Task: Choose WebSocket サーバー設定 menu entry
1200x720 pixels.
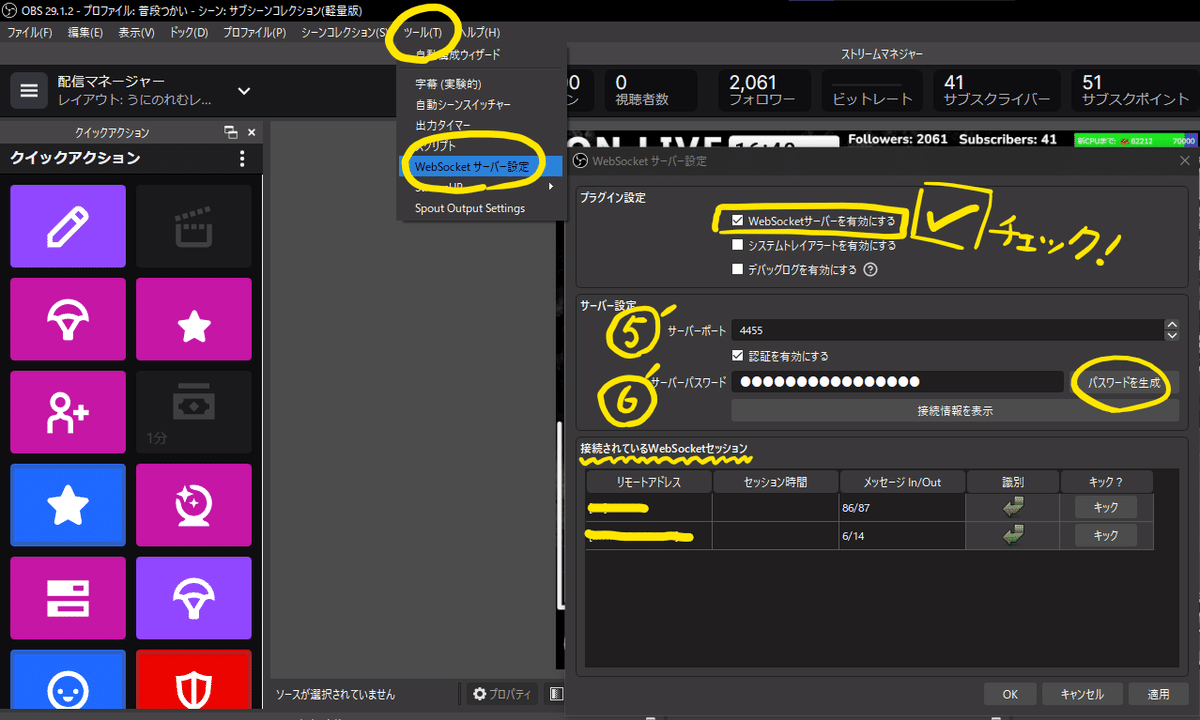Action: (481, 167)
